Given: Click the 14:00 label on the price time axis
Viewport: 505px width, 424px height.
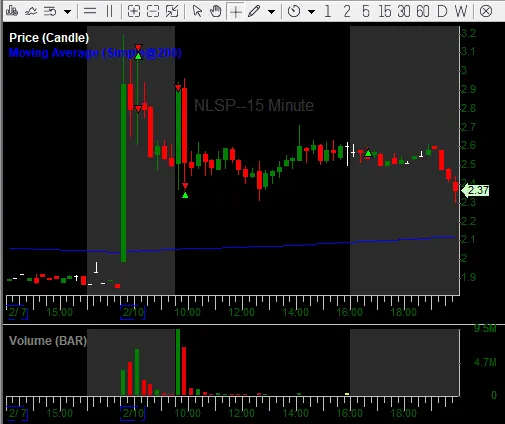Looking at the screenshot, I should tap(295, 313).
